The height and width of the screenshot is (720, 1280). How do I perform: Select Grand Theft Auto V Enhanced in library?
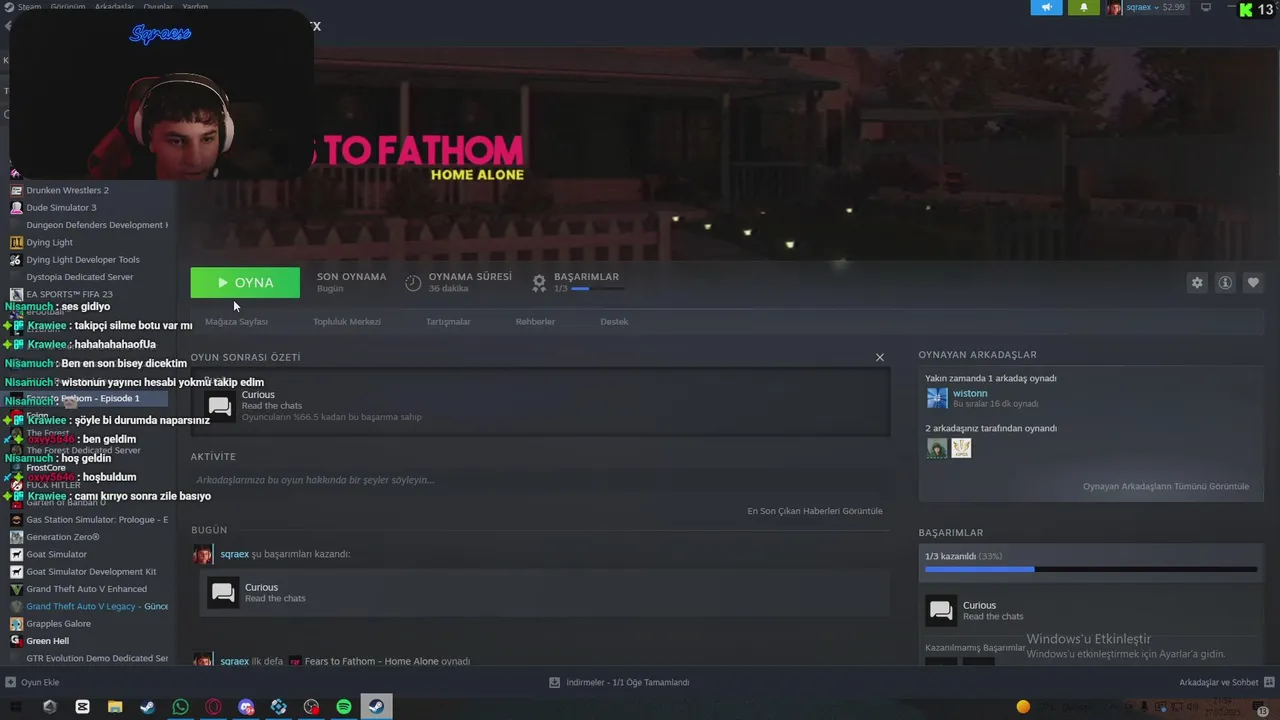[86, 589]
